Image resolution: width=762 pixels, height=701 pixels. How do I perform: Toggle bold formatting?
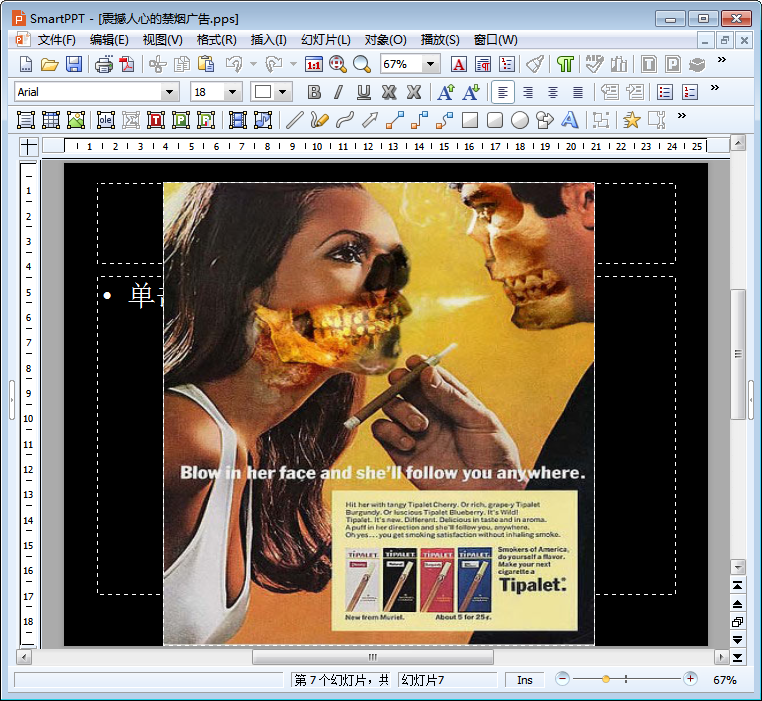click(314, 92)
